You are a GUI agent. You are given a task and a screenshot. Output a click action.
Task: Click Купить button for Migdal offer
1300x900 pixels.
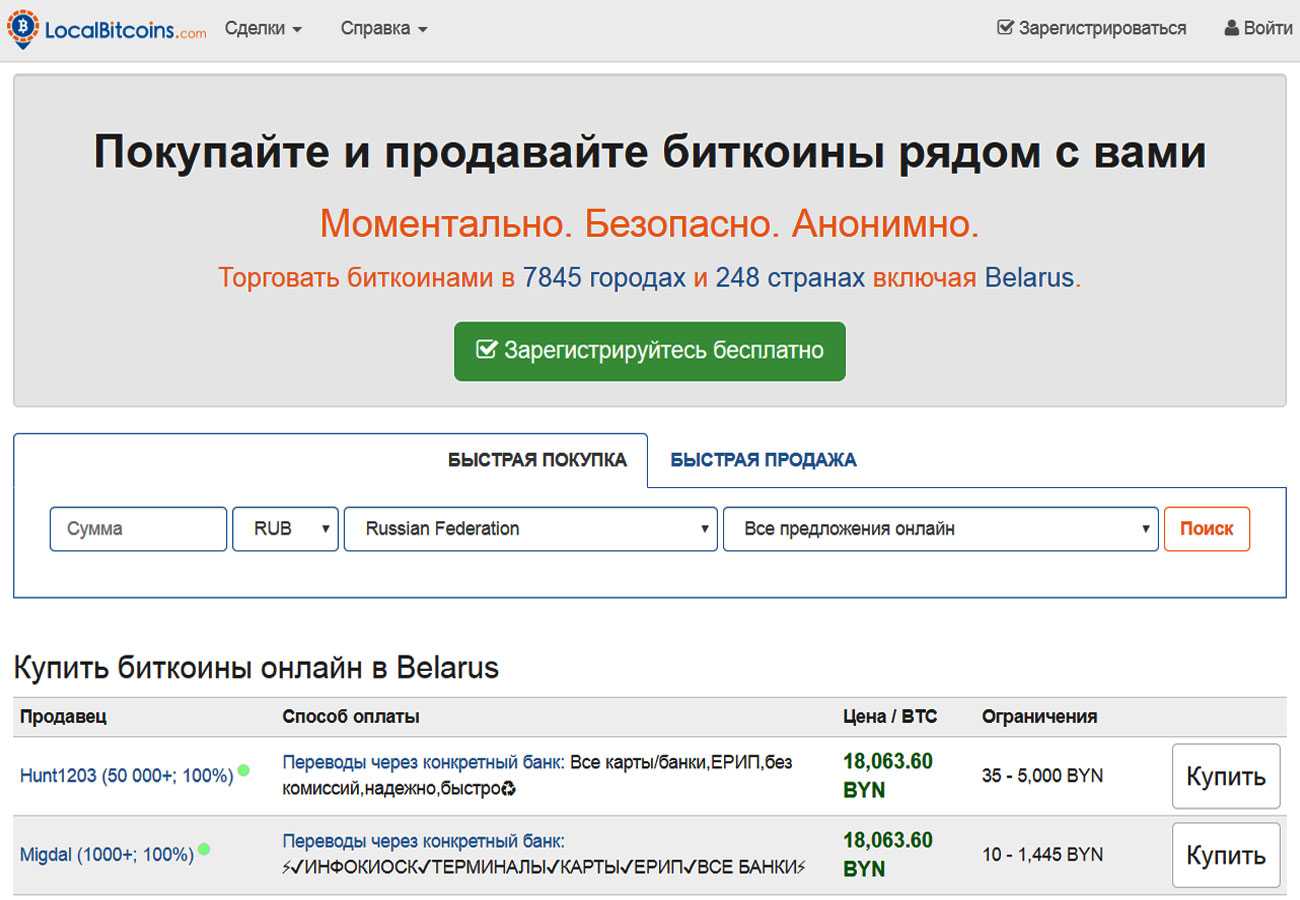[1225, 855]
